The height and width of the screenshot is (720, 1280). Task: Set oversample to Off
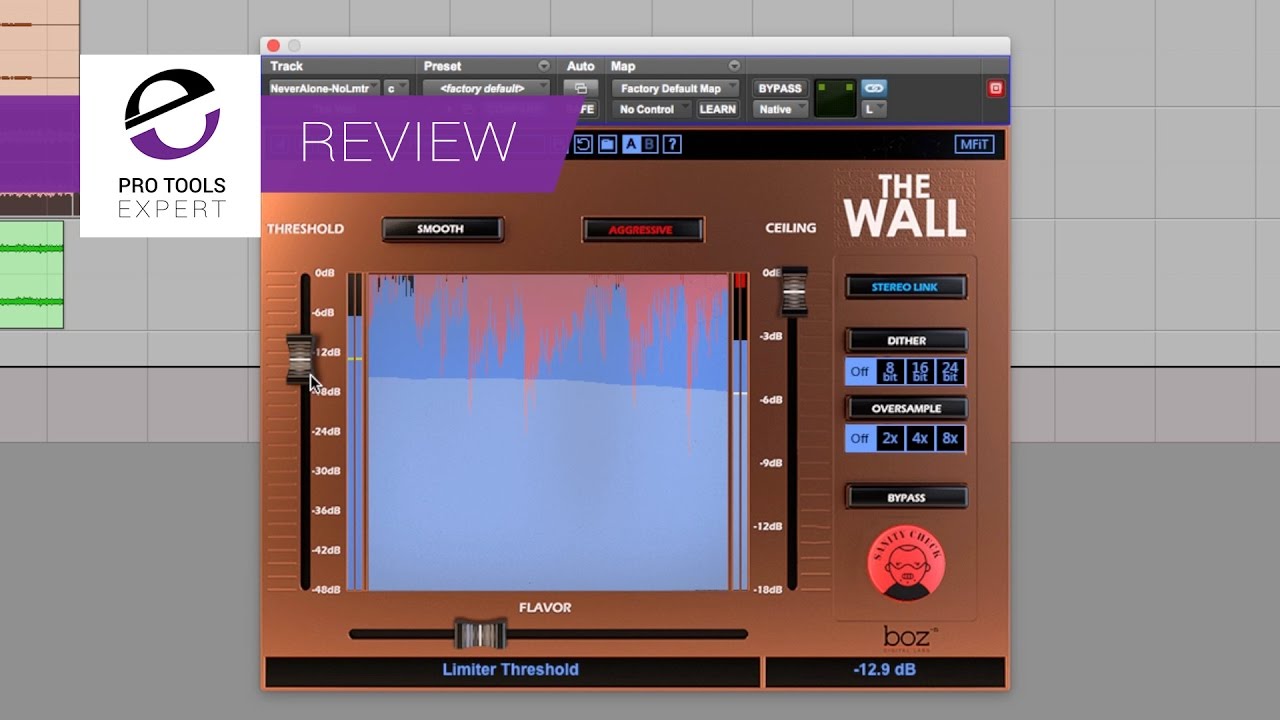click(x=860, y=438)
